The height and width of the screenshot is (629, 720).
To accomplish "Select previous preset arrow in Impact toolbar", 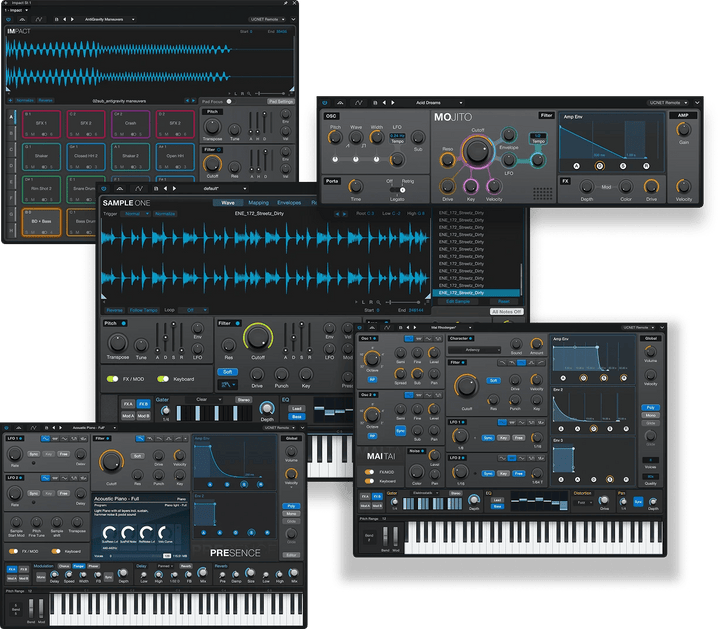I will pyautogui.click(x=64, y=19).
